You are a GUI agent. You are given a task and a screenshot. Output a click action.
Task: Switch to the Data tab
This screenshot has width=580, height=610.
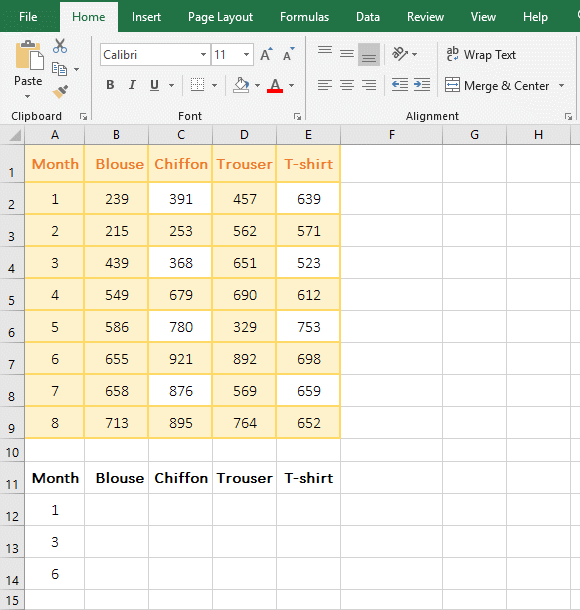pyautogui.click(x=368, y=17)
